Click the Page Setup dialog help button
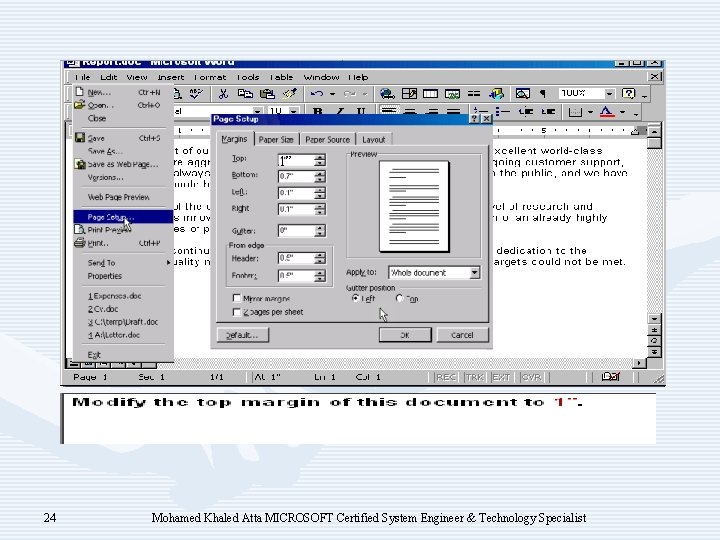Image resolution: width=720 pixels, height=540 pixels. tap(474, 119)
